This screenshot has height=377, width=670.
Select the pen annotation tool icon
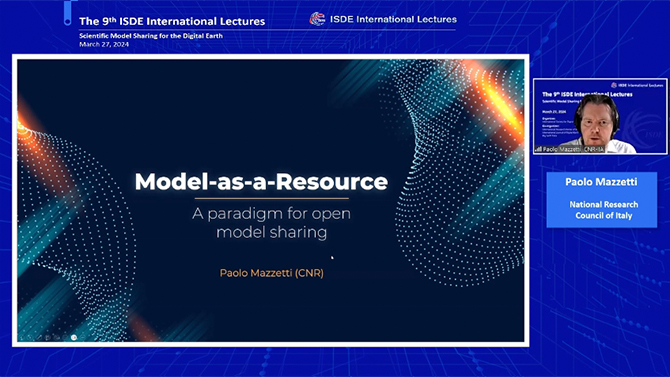coord(39,337)
